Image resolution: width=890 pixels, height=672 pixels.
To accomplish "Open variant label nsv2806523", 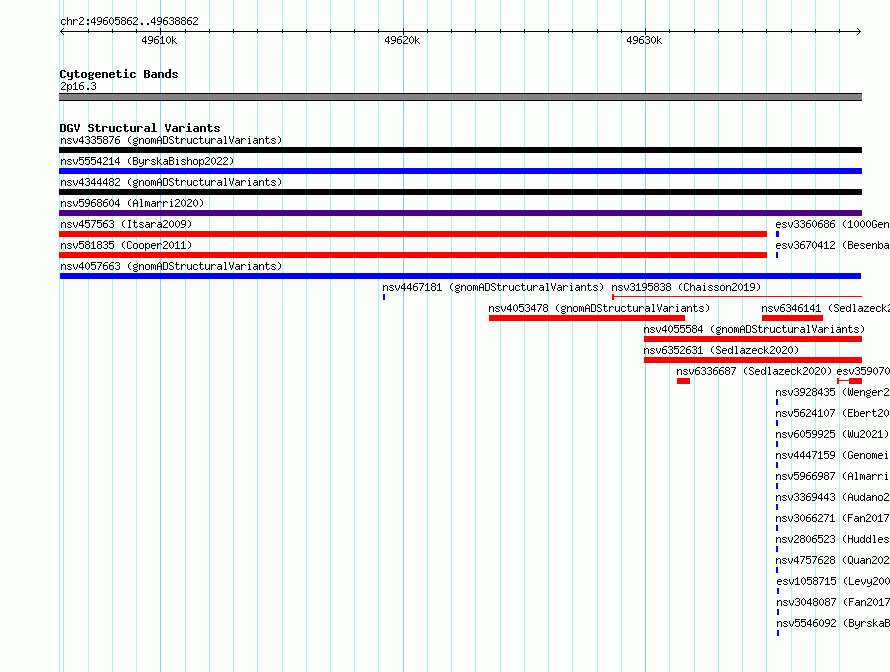I will pyautogui.click(x=832, y=539).
